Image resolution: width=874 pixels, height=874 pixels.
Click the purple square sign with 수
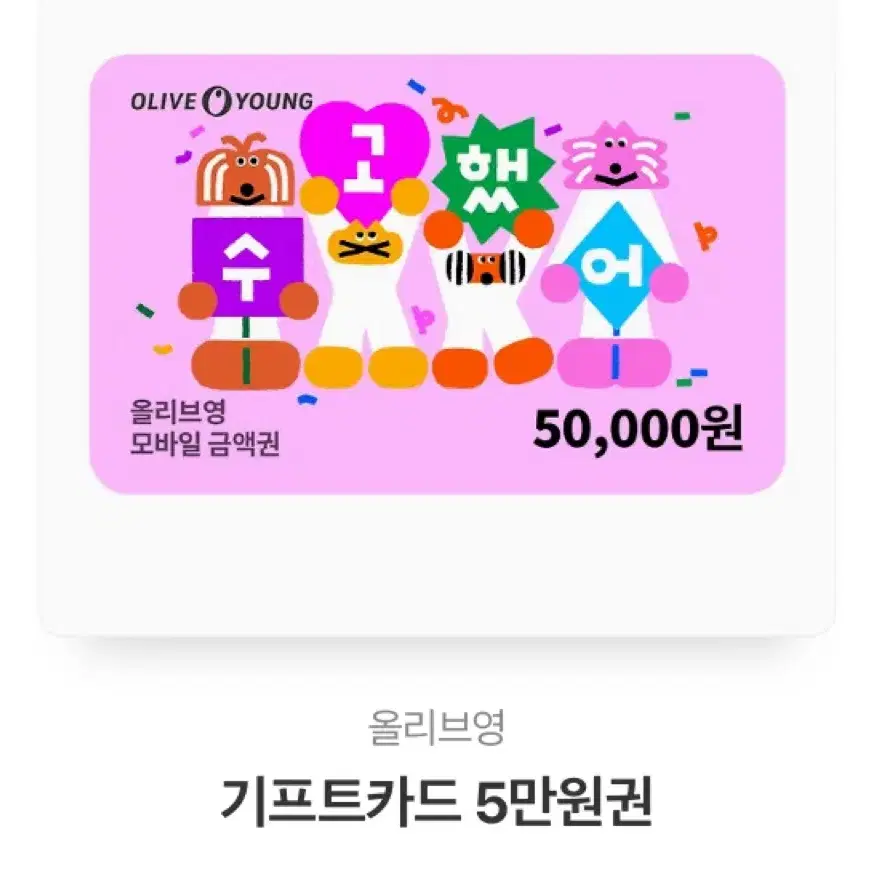[x=247, y=267]
